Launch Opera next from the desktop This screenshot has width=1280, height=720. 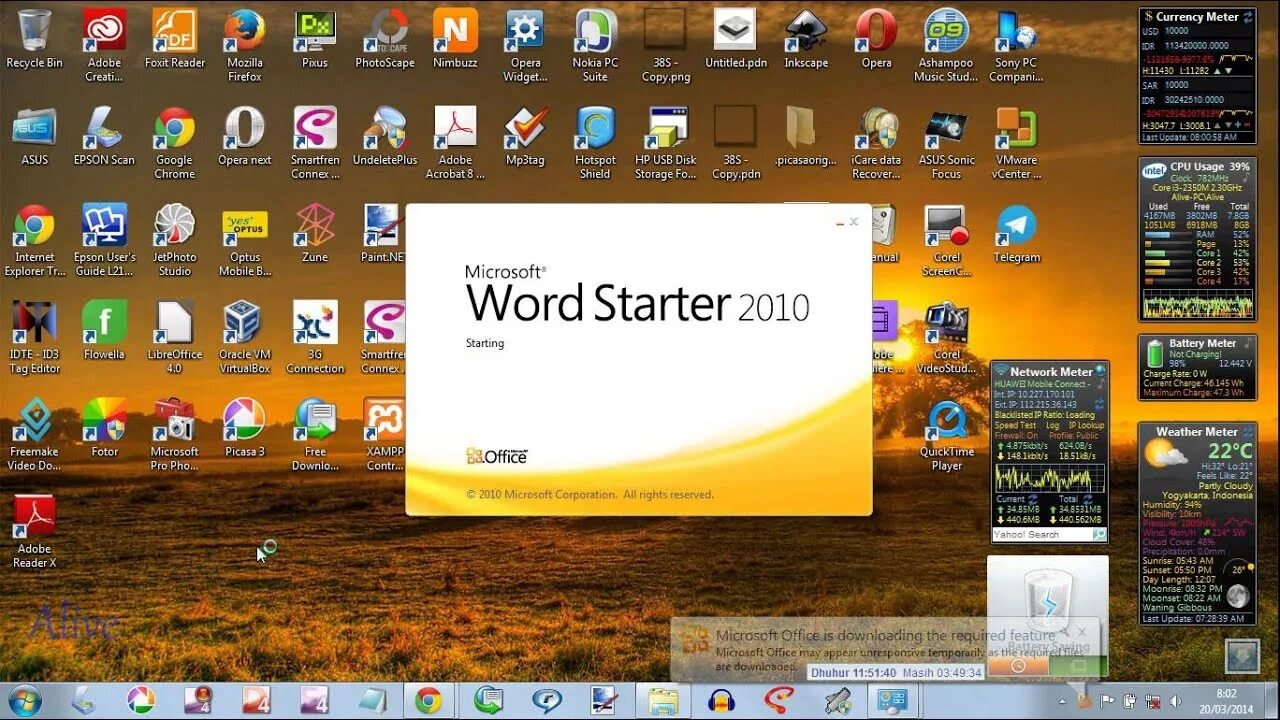click(x=244, y=137)
